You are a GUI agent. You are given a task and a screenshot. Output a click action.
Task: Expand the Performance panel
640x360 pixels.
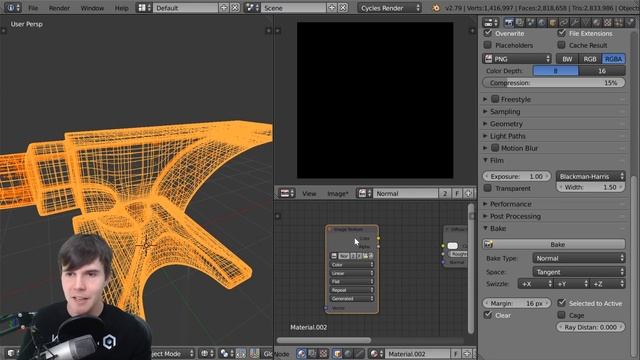511,204
